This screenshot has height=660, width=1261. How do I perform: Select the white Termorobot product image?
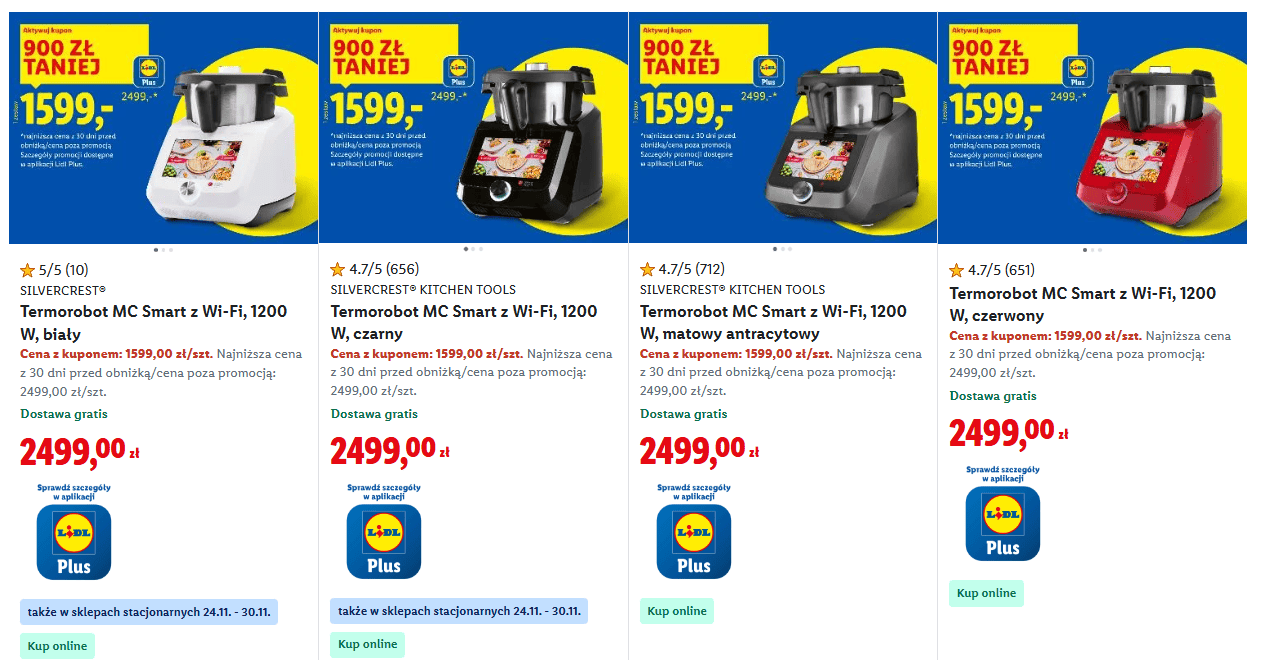(163, 127)
